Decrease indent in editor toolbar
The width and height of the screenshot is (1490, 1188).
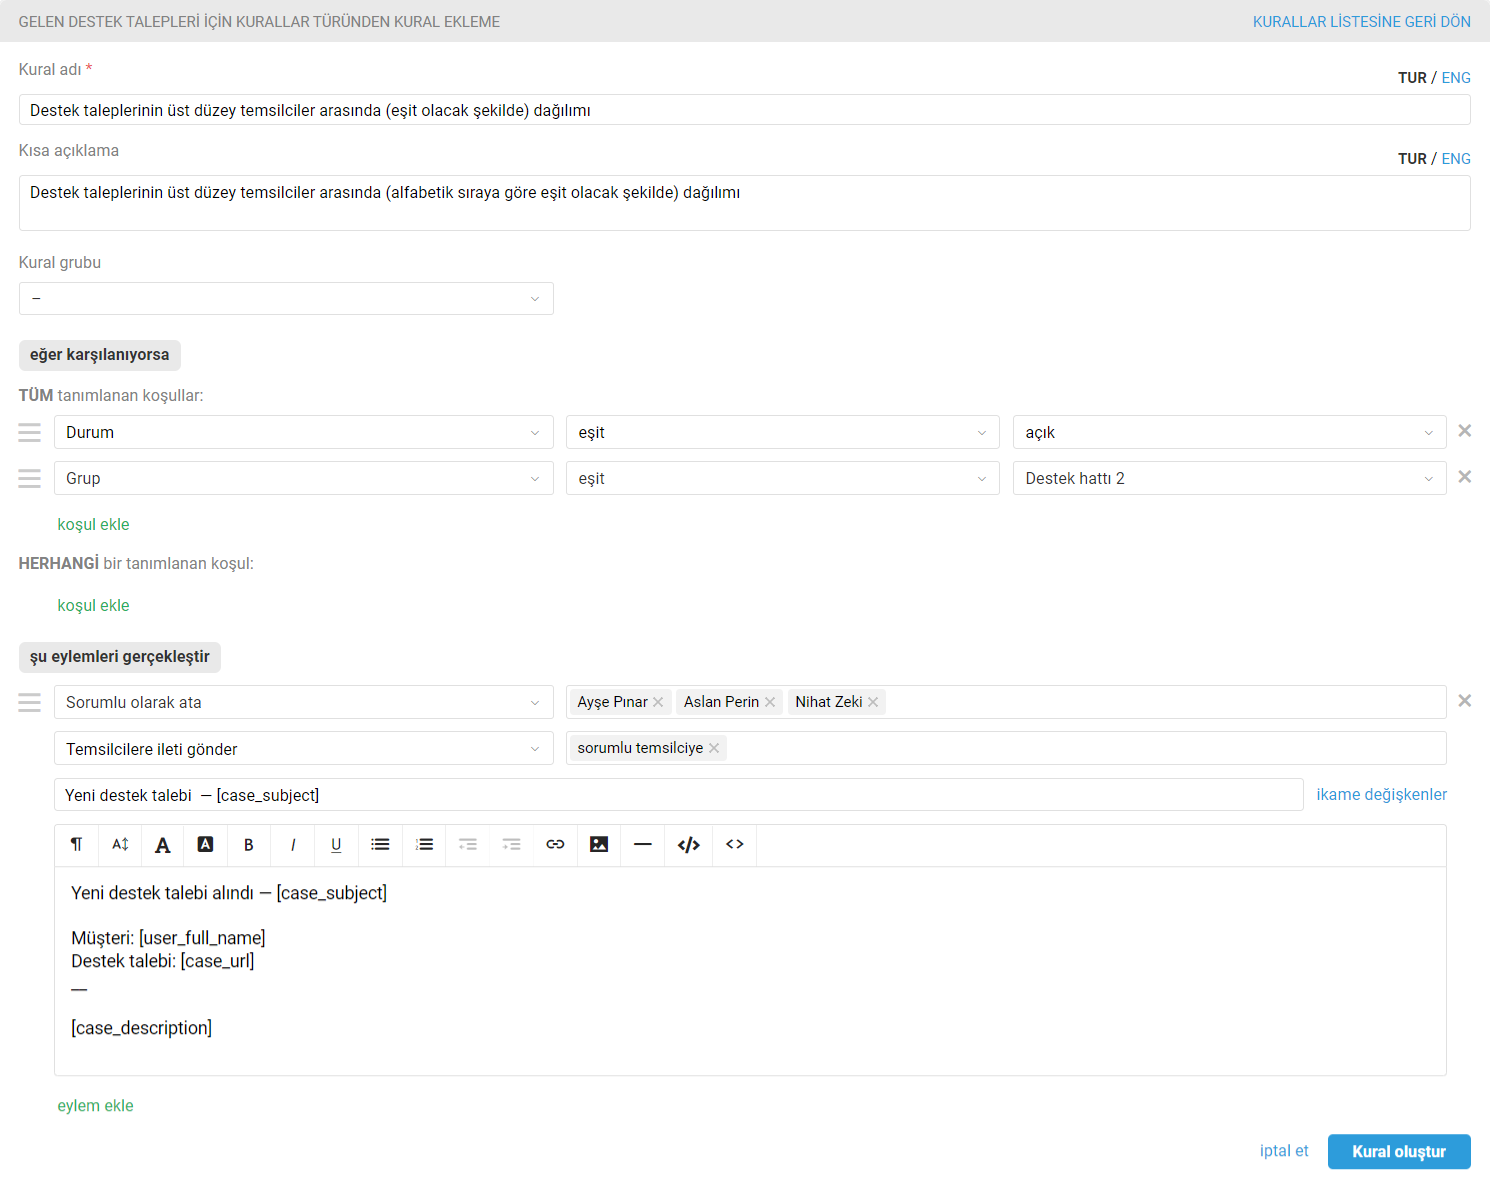[468, 845]
